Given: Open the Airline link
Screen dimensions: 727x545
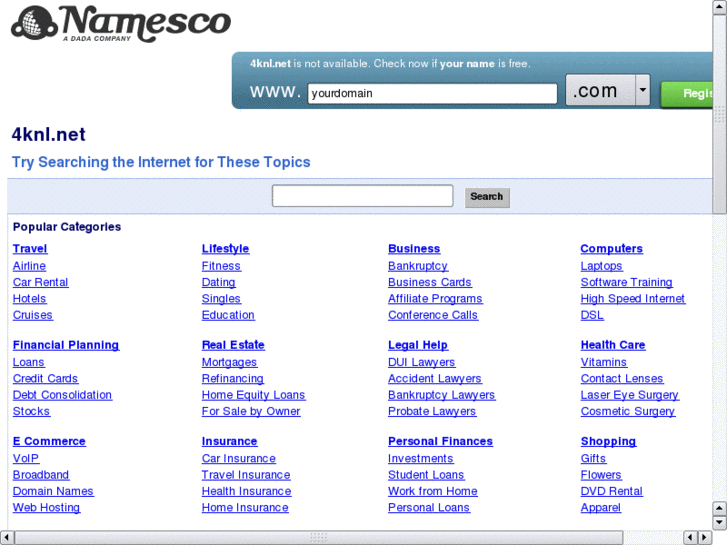Looking at the screenshot, I should click(29, 266).
